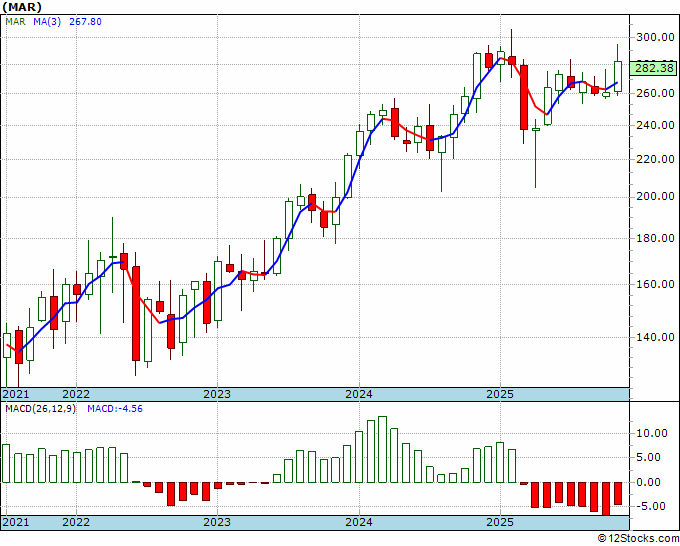Click 2021 on the price chart time axis

coord(16,394)
